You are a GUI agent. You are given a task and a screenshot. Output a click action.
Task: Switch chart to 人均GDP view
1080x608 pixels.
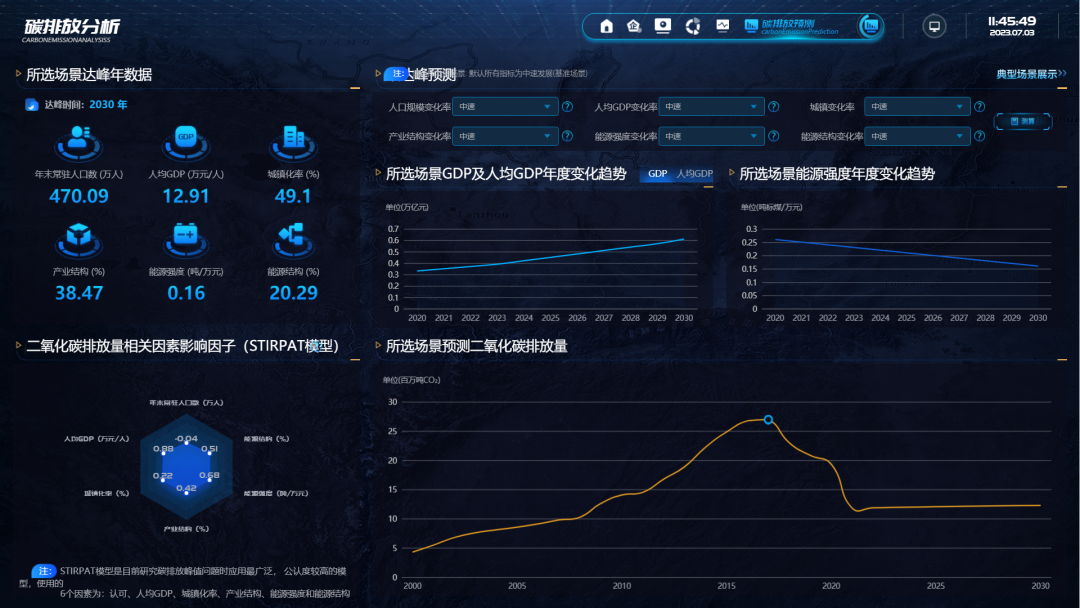point(694,174)
